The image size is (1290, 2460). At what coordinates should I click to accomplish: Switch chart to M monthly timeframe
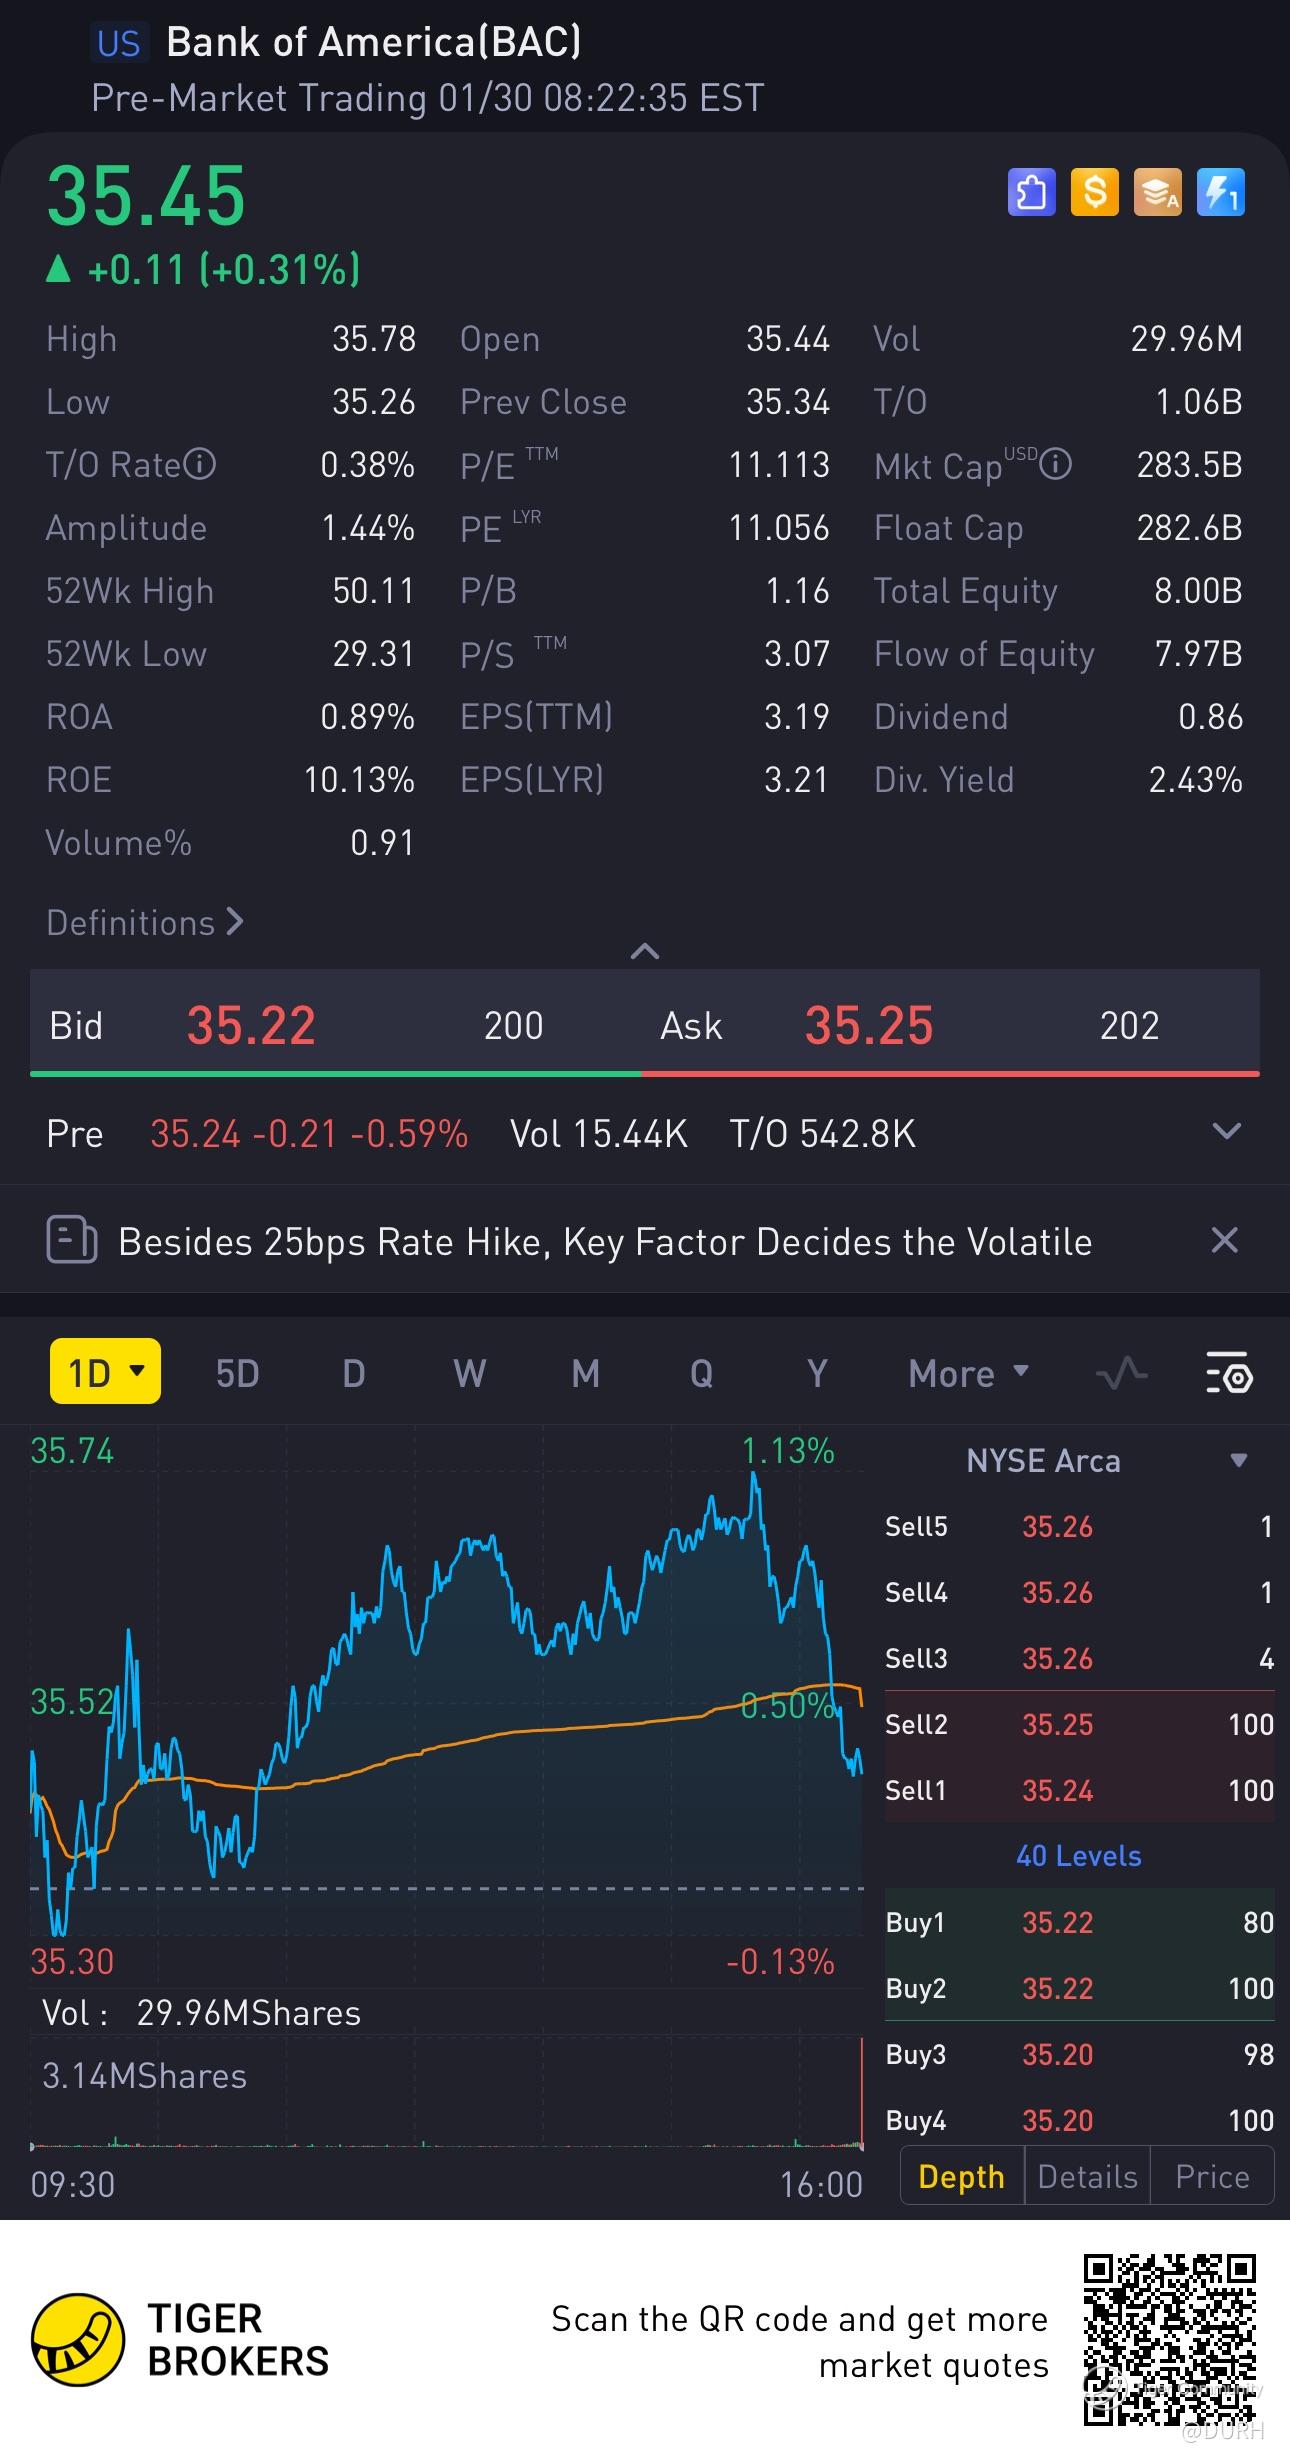click(585, 1373)
